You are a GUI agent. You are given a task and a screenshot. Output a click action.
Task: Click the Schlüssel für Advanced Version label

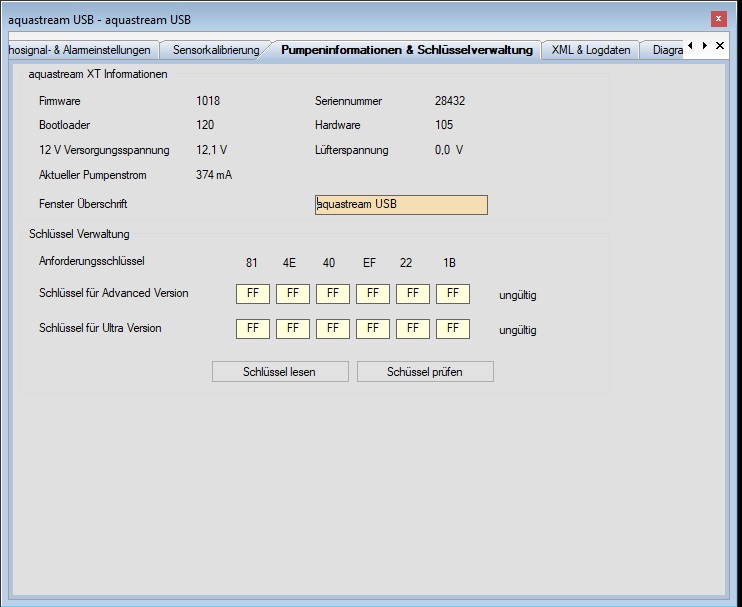tap(114, 293)
